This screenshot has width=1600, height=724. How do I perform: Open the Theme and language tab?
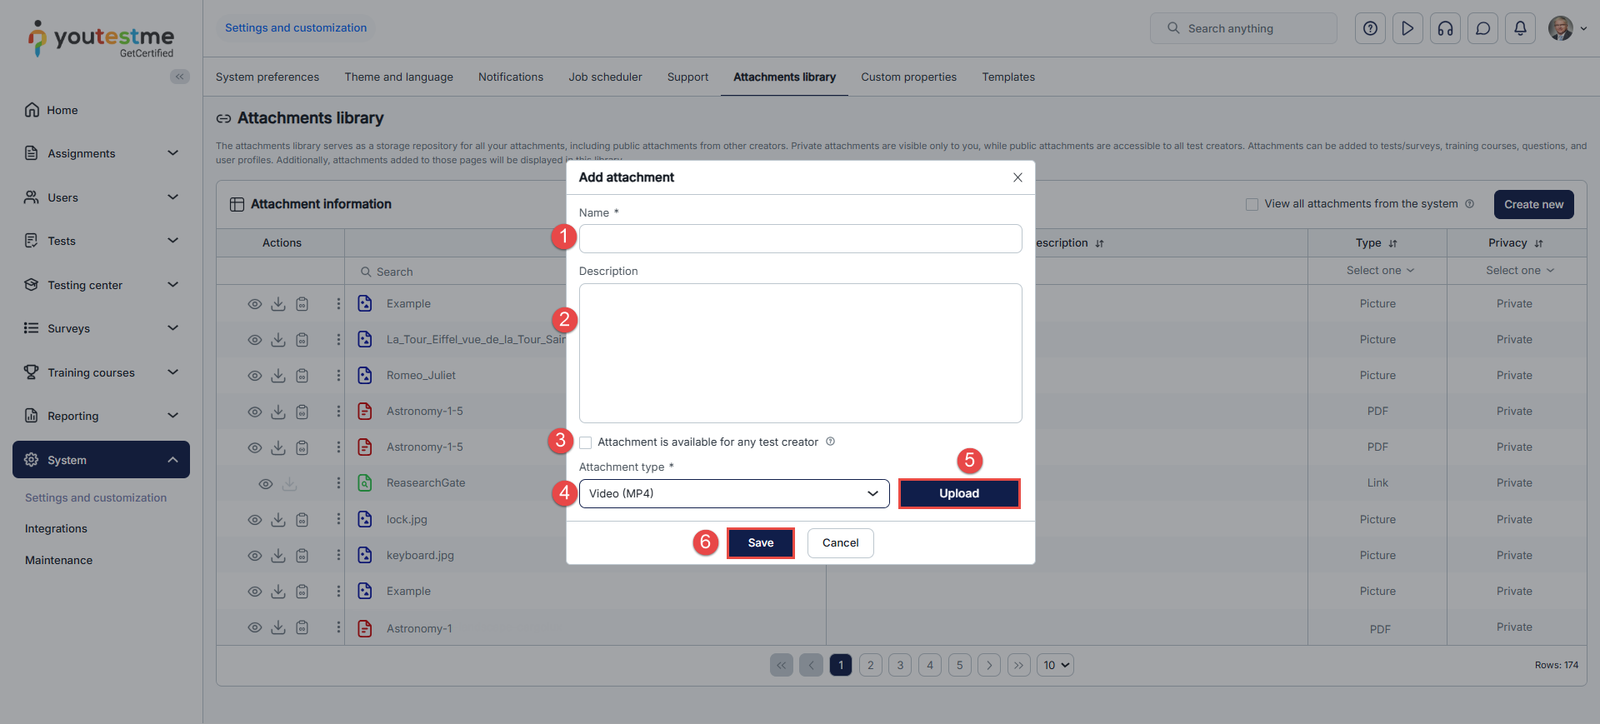pyautogui.click(x=399, y=77)
